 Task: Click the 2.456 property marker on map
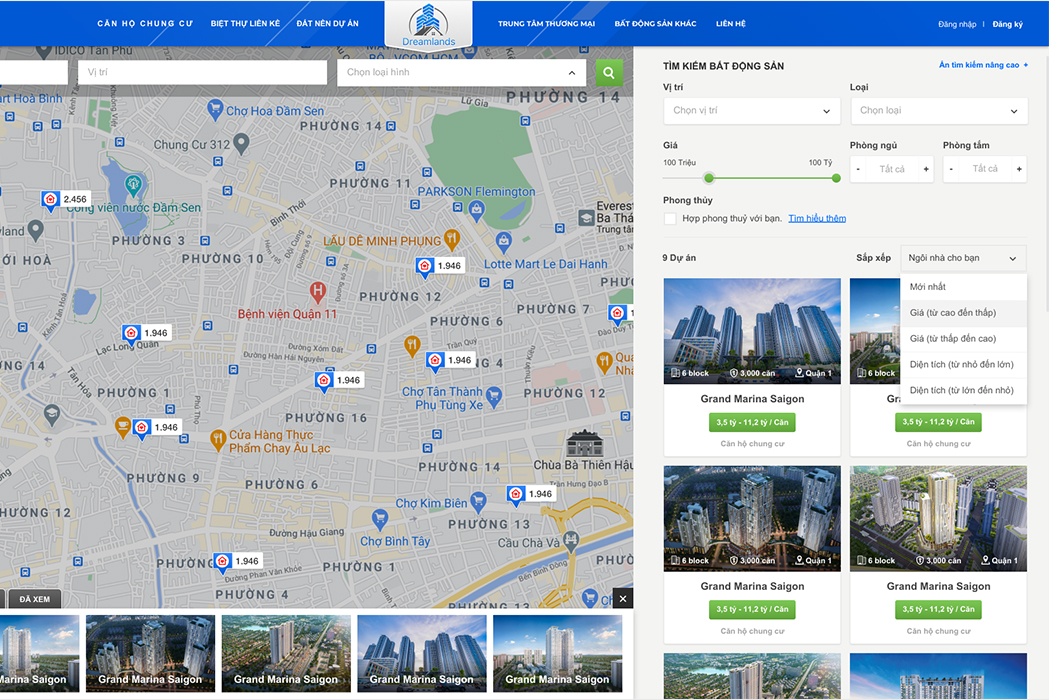coord(51,199)
